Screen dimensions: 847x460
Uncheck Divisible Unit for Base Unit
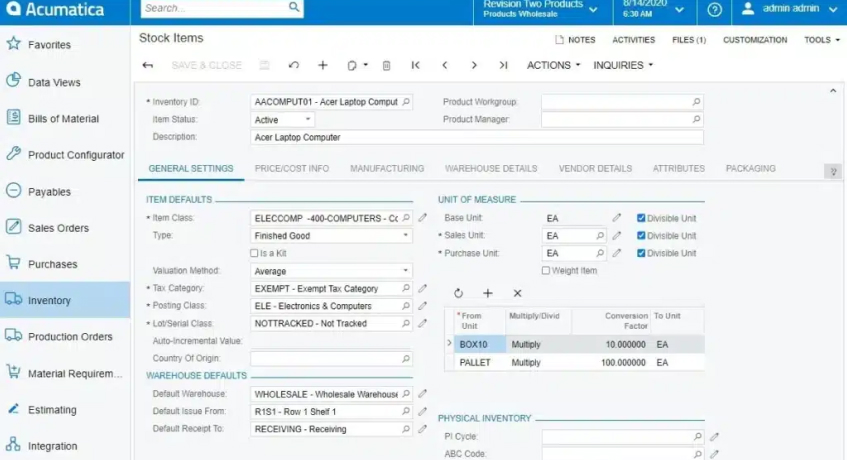[642, 218]
